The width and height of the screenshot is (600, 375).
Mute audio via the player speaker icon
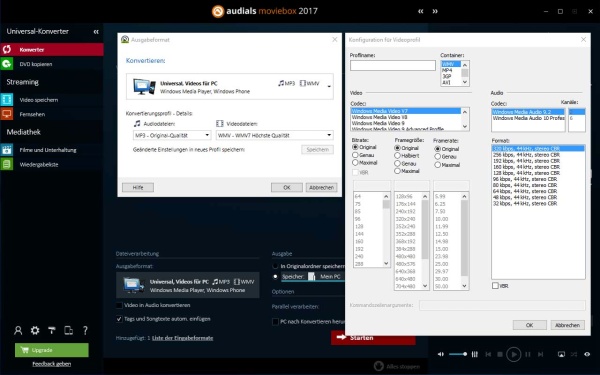[441, 354]
